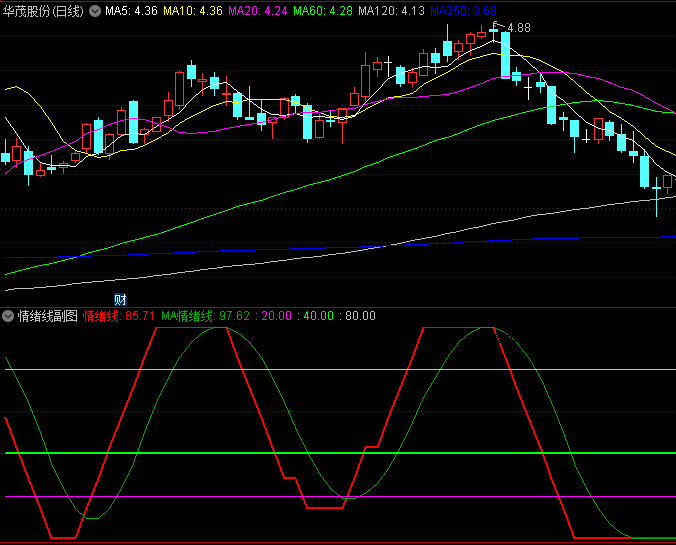
Task: Select the MA120 legend label
Action: 394,11
